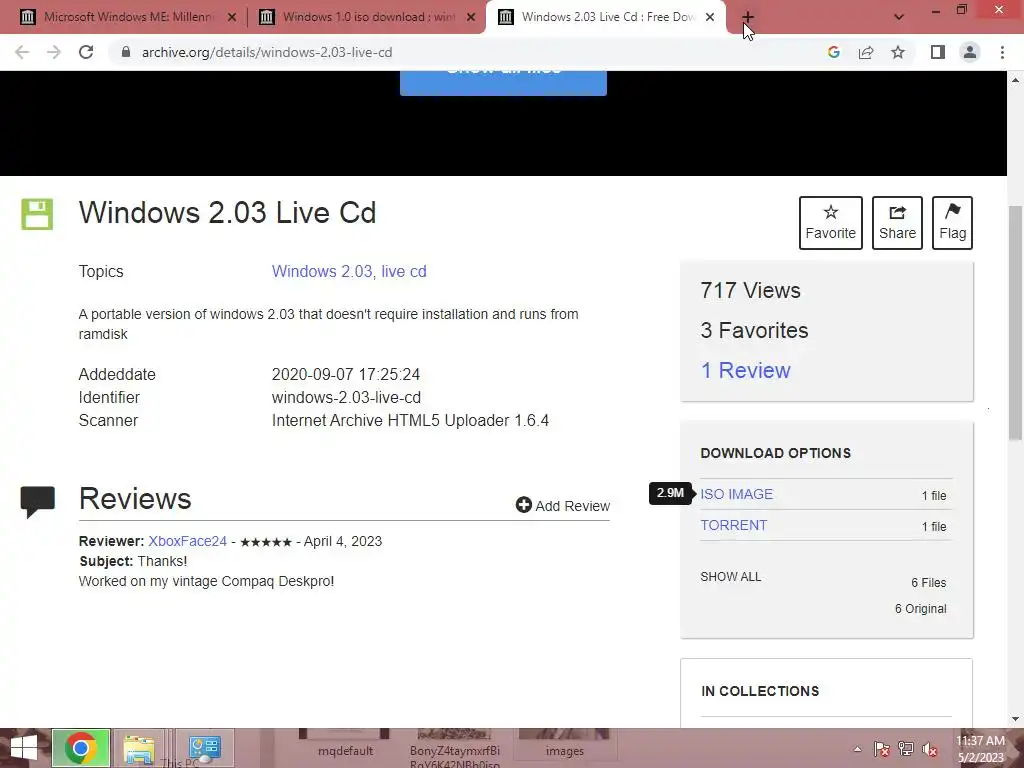The width and height of the screenshot is (1024, 768).
Task: Click the scrollbar up arrow
Action: 1015,80
